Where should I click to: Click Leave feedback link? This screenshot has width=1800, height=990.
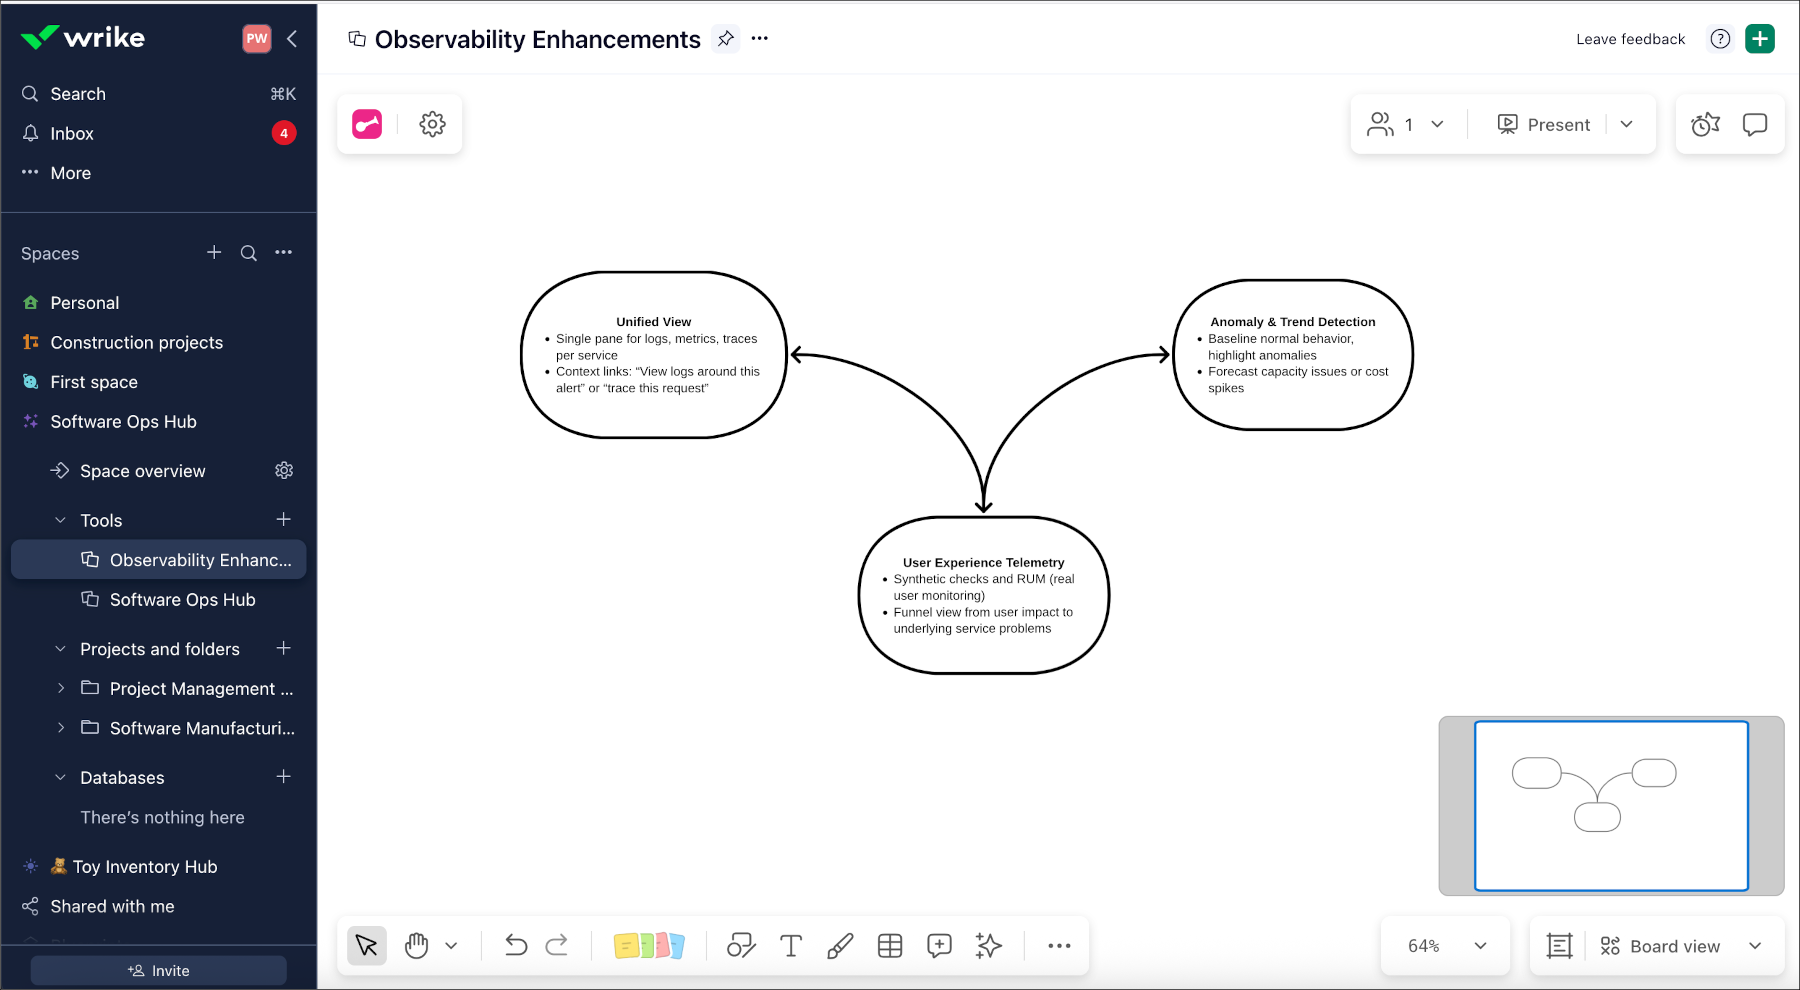[x=1630, y=39]
